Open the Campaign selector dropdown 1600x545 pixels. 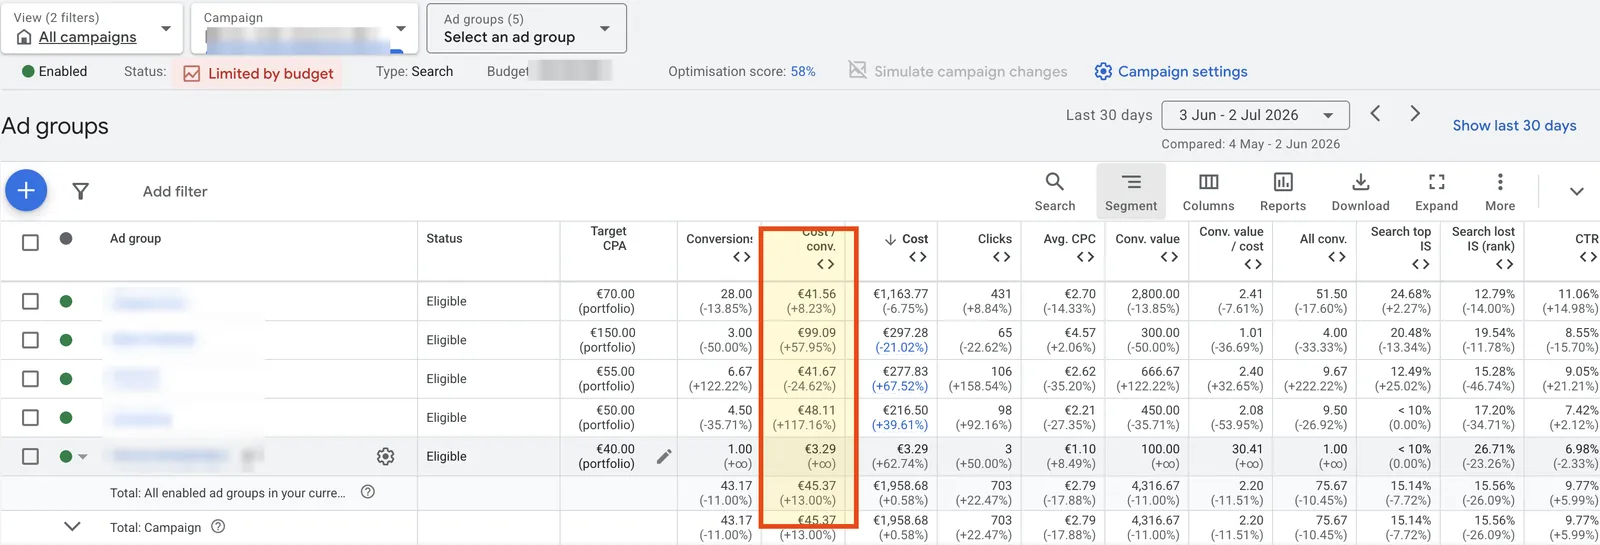pos(305,28)
